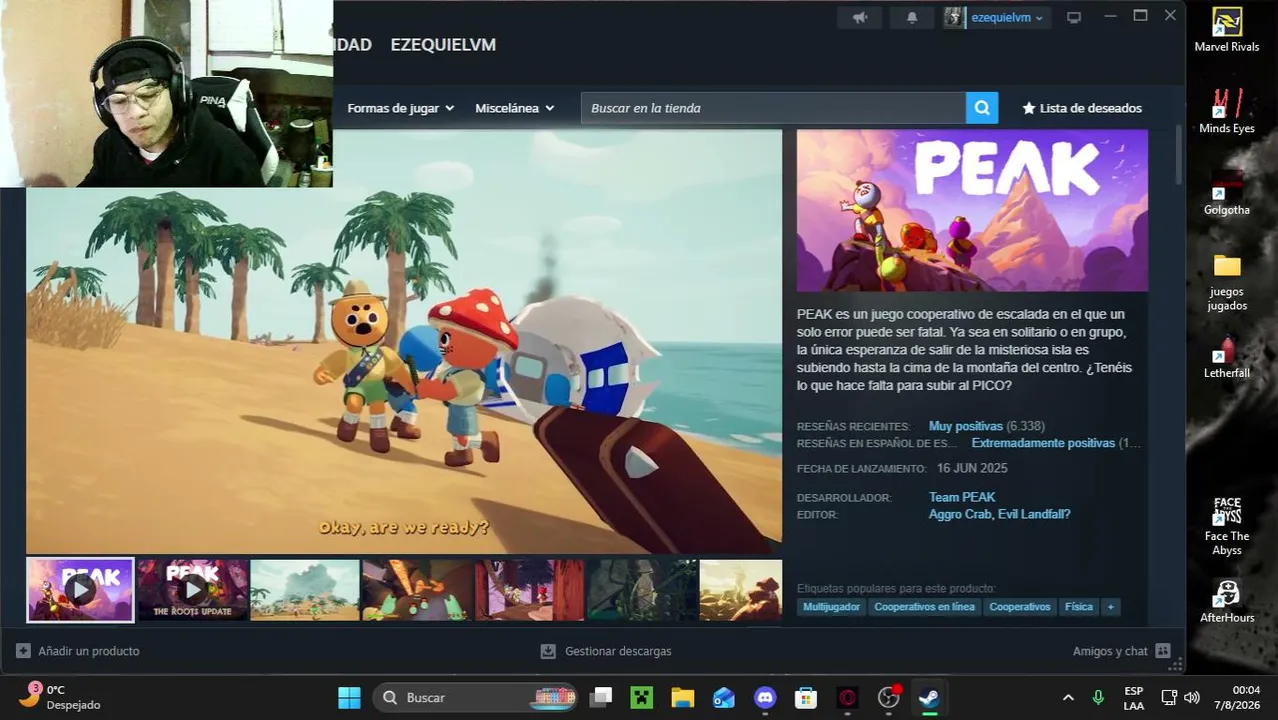Select the red tree trunk screenshot thumbnail
The width and height of the screenshot is (1278, 720).
529,590
